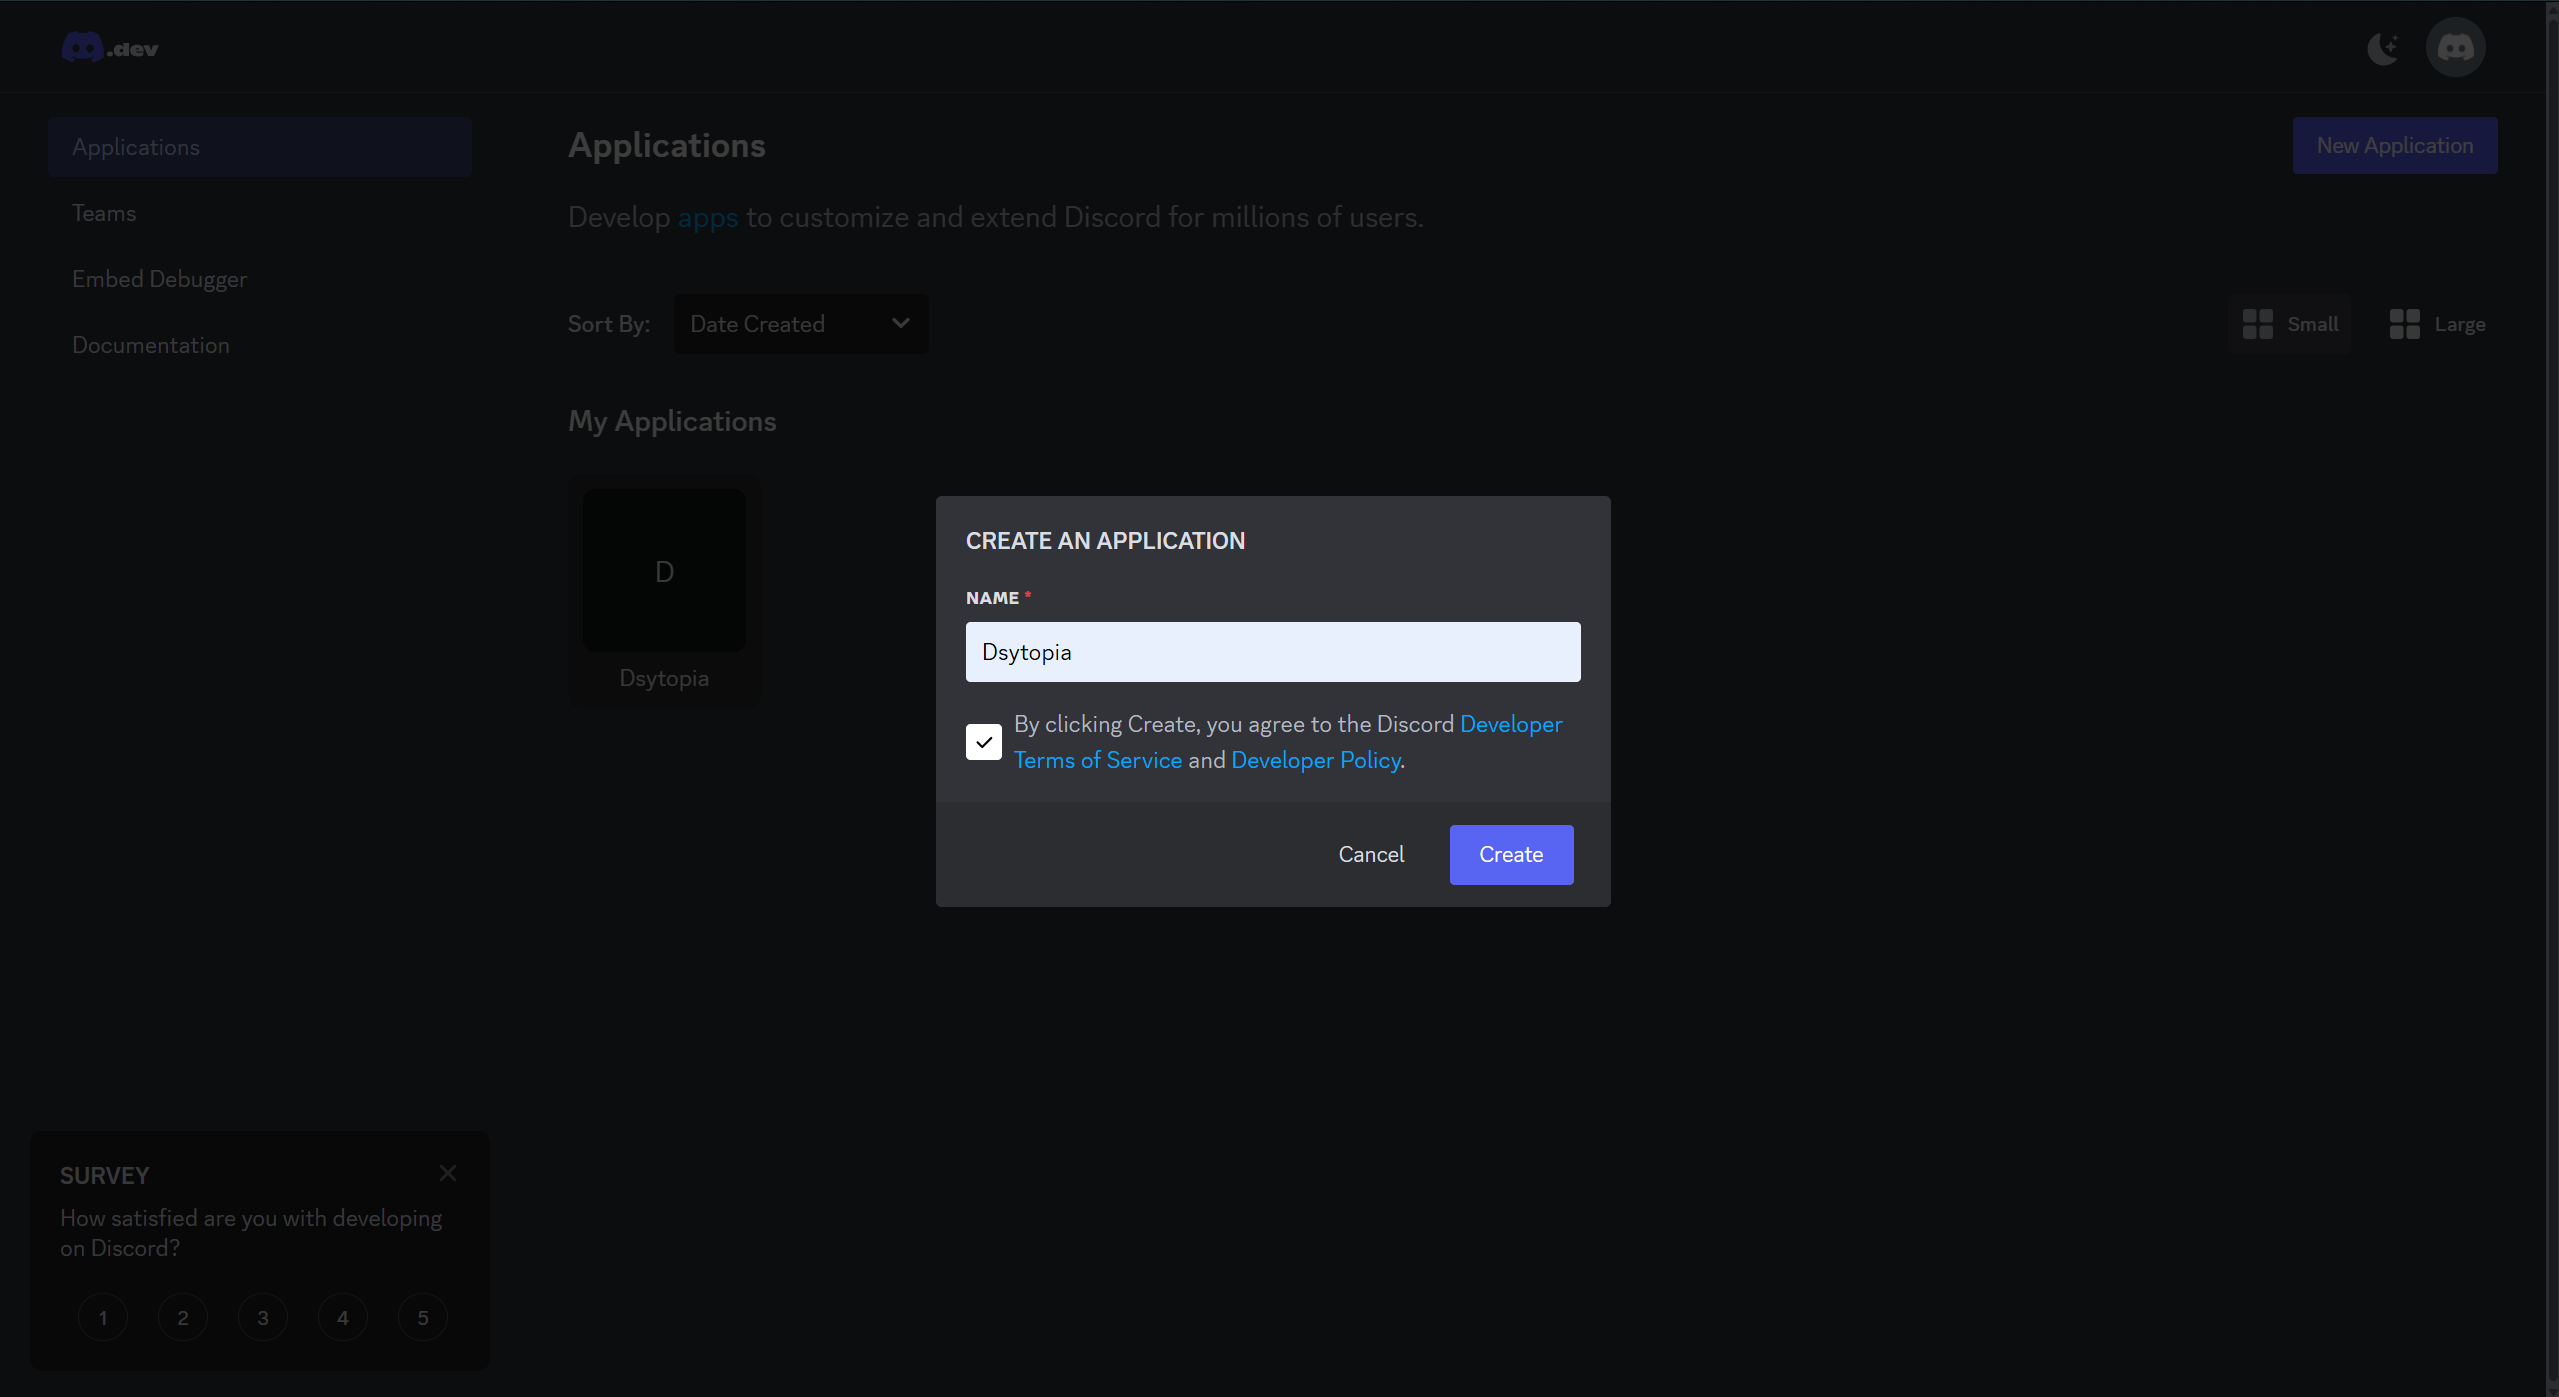Create the Dsytopia application
The width and height of the screenshot is (2559, 1397).
pyautogui.click(x=1510, y=854)
